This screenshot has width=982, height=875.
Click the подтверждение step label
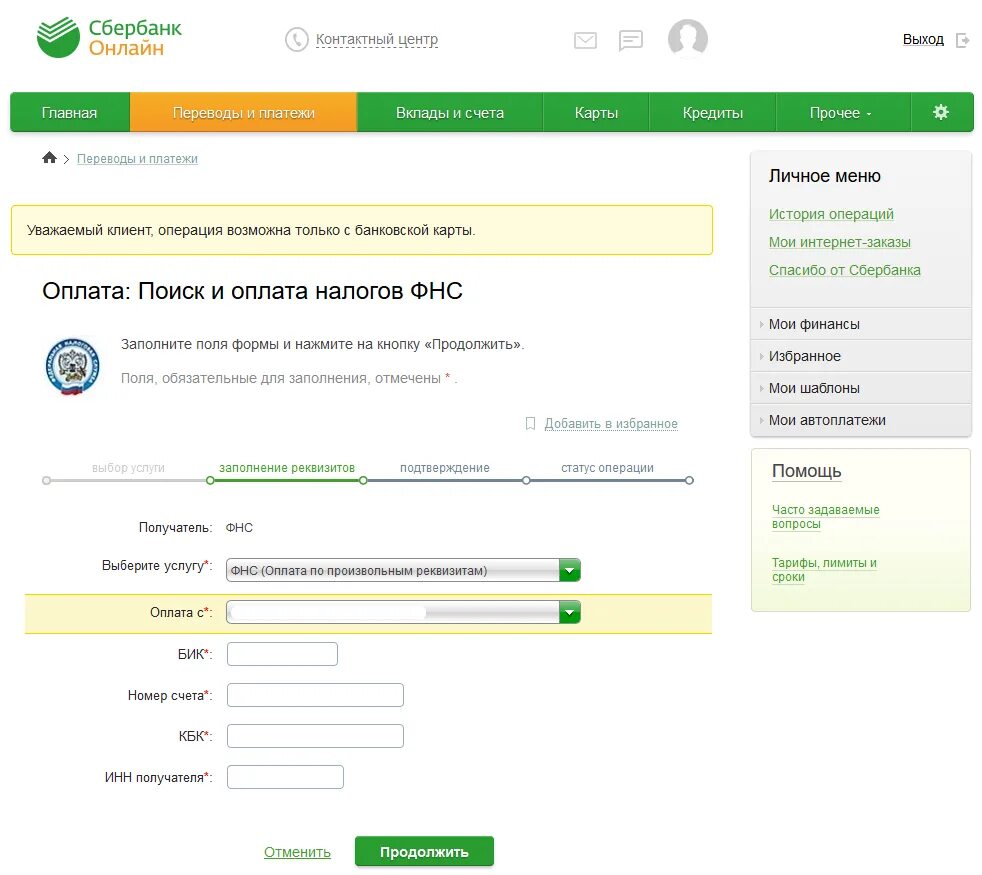point(445,468)
